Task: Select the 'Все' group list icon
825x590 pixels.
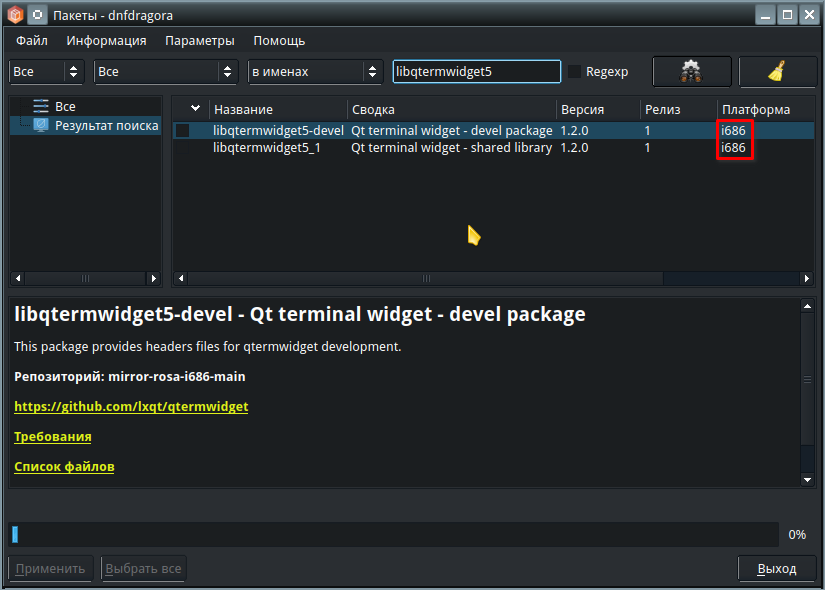Action: [41, 106]
